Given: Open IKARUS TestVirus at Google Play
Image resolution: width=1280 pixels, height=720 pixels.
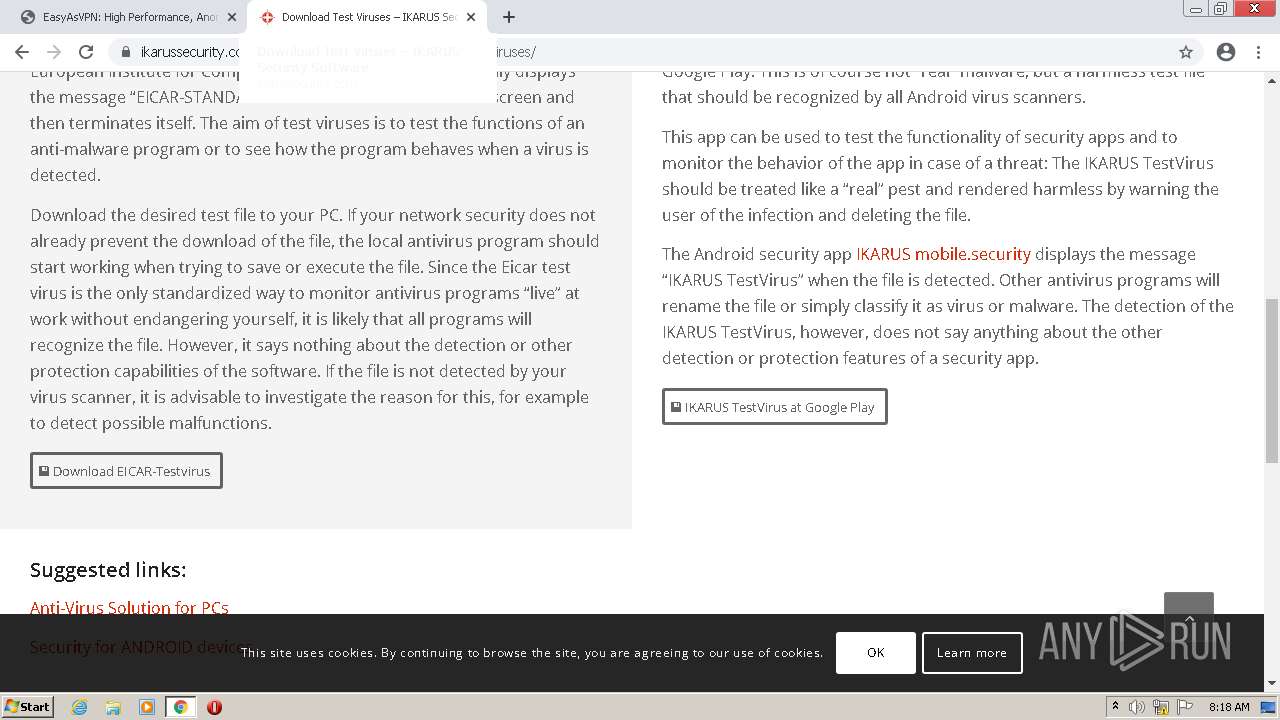Looking at the screenshot, I should pyautogui.click(x=774, y=407).
